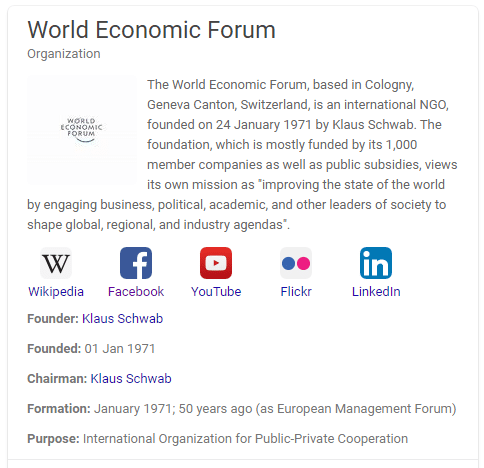Select the Flickr two-dot icon

tap(296, 263)
